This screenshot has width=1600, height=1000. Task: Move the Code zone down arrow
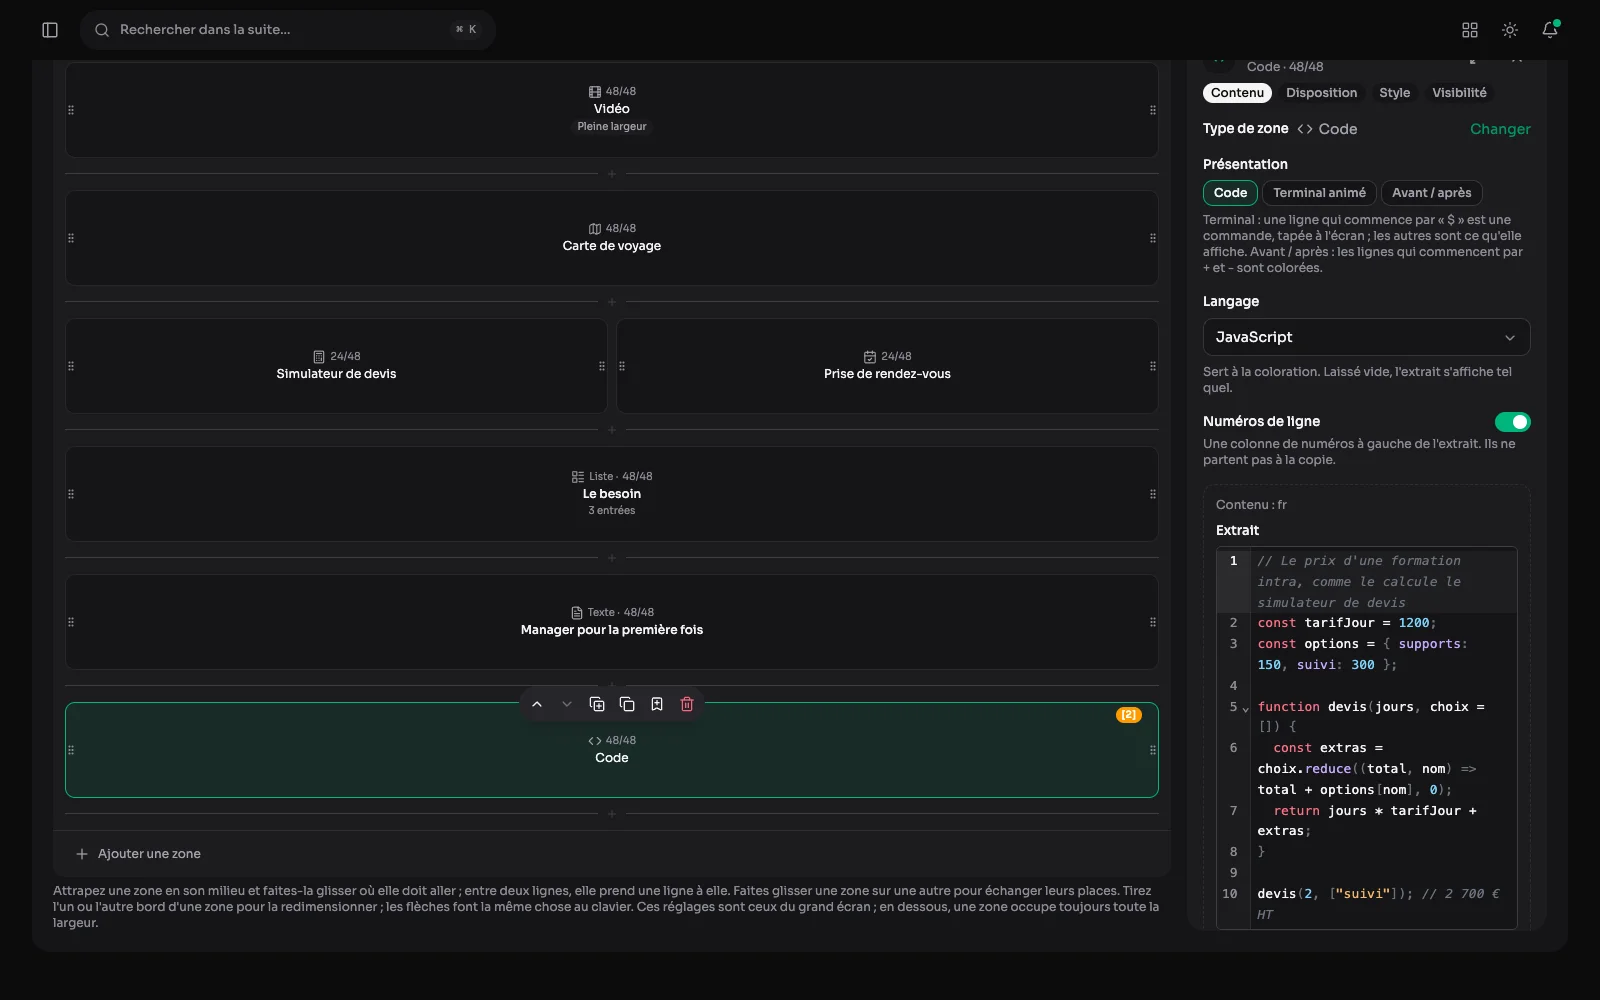(567, 704)
